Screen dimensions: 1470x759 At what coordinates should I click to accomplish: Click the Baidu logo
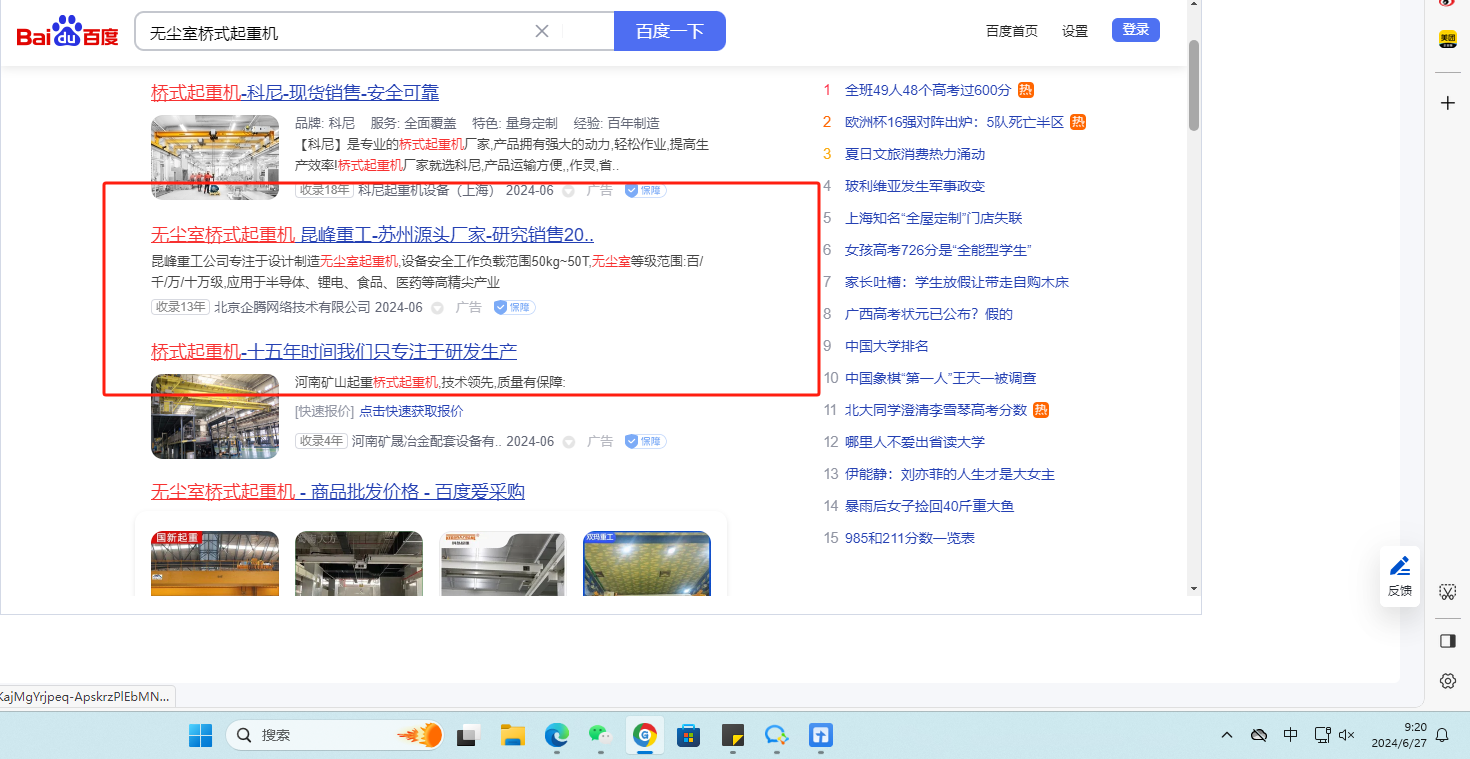(67, 32)
